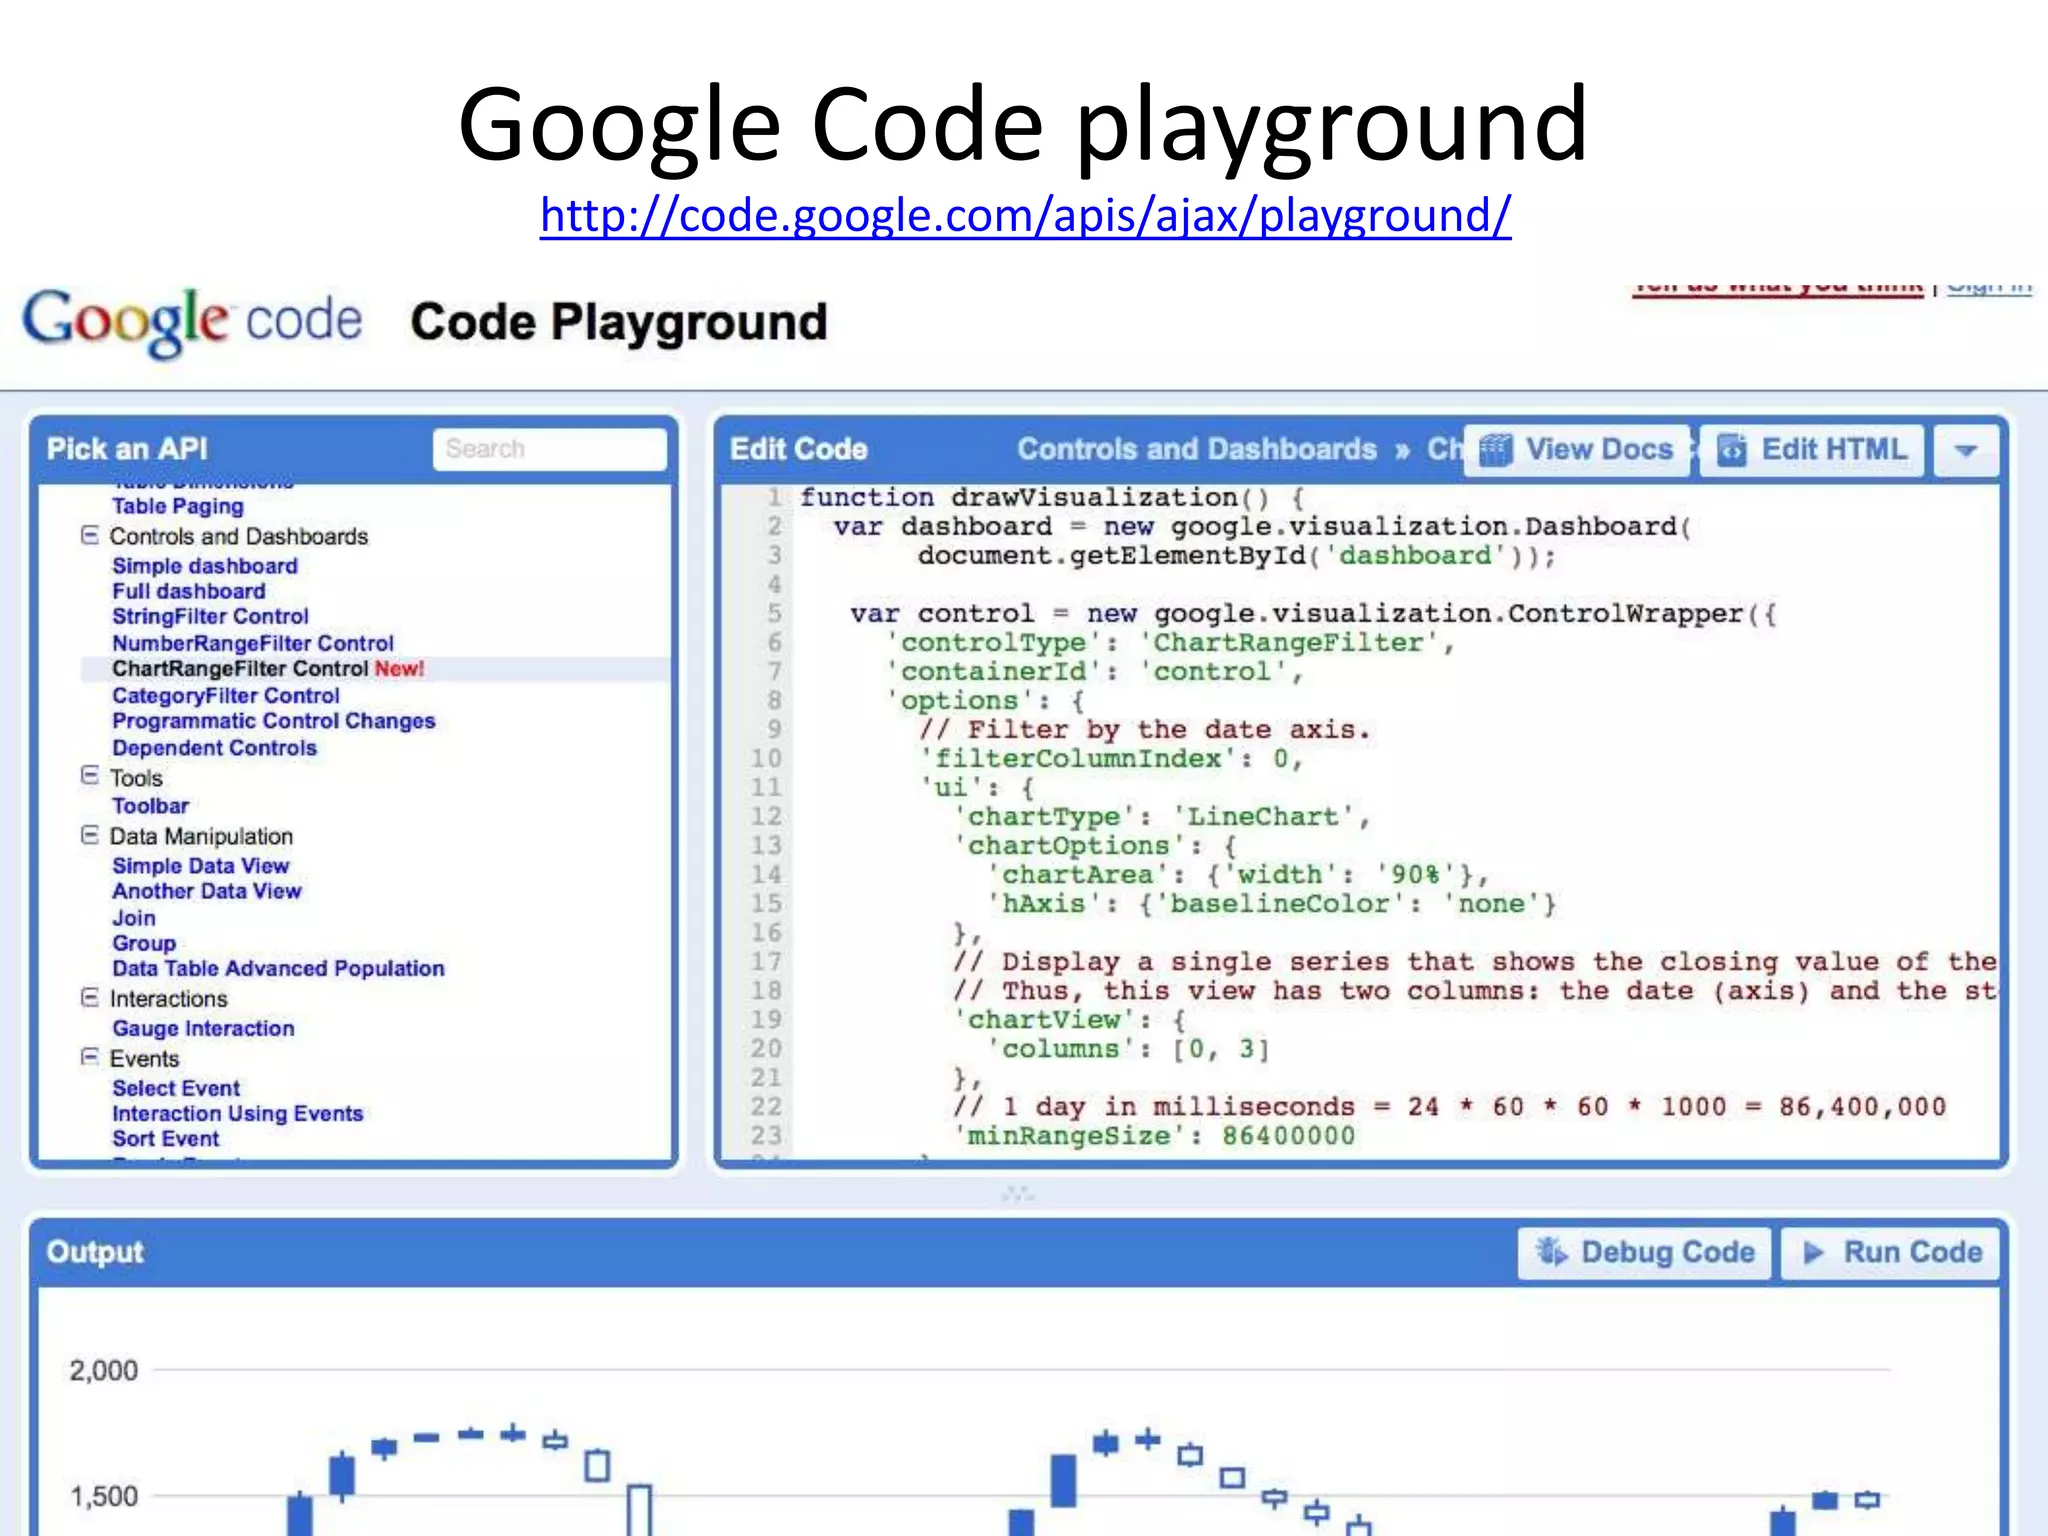Open the Gauge Interaction example

pos(203,1028)
